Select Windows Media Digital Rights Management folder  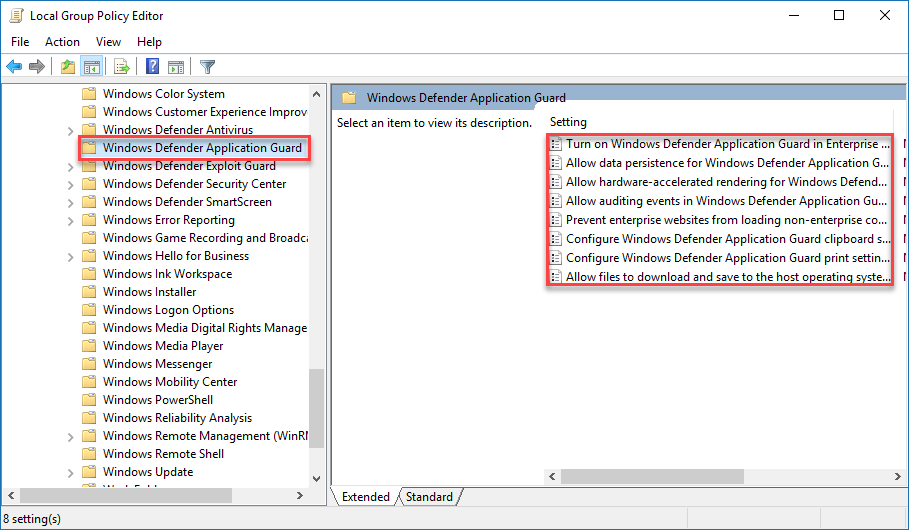click(x=205, y=328)
